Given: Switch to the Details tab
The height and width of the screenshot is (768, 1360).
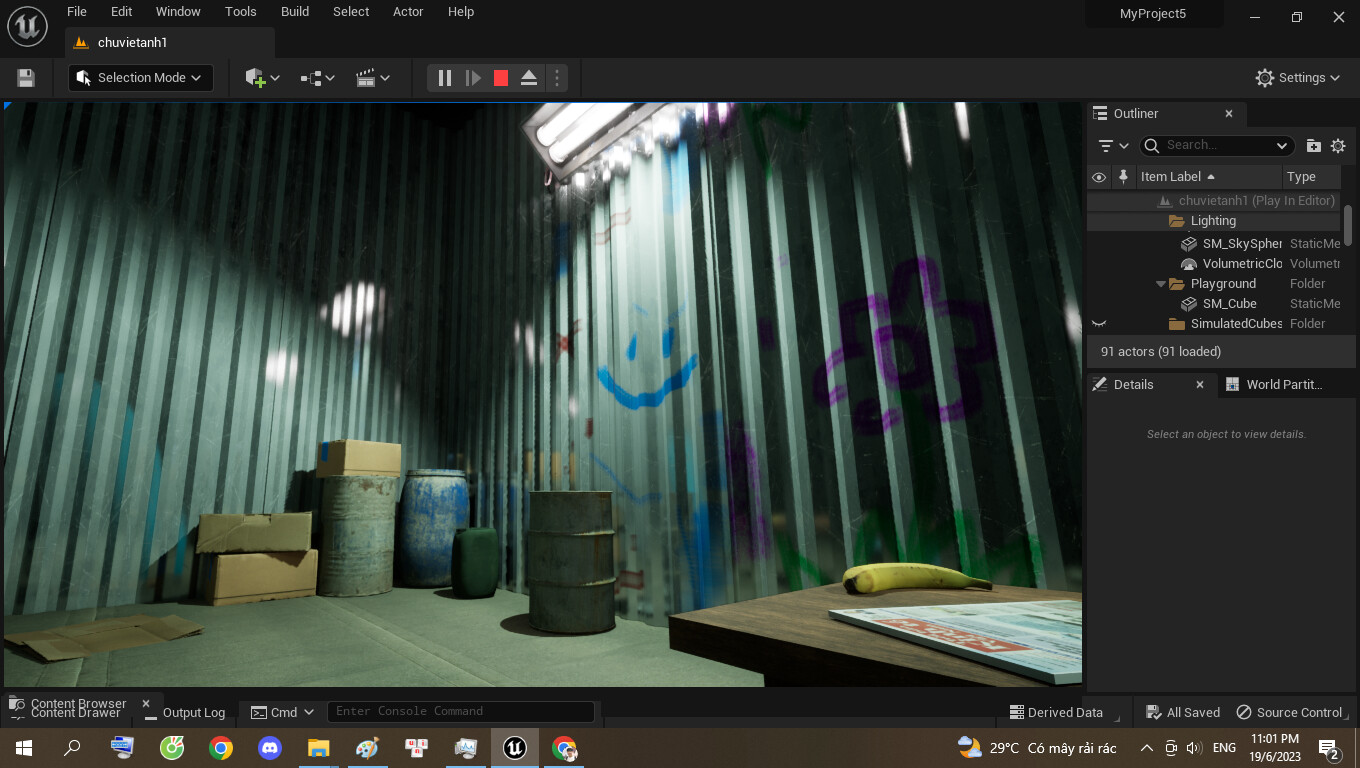Looking at the screenshot, I should [1133, 385].
